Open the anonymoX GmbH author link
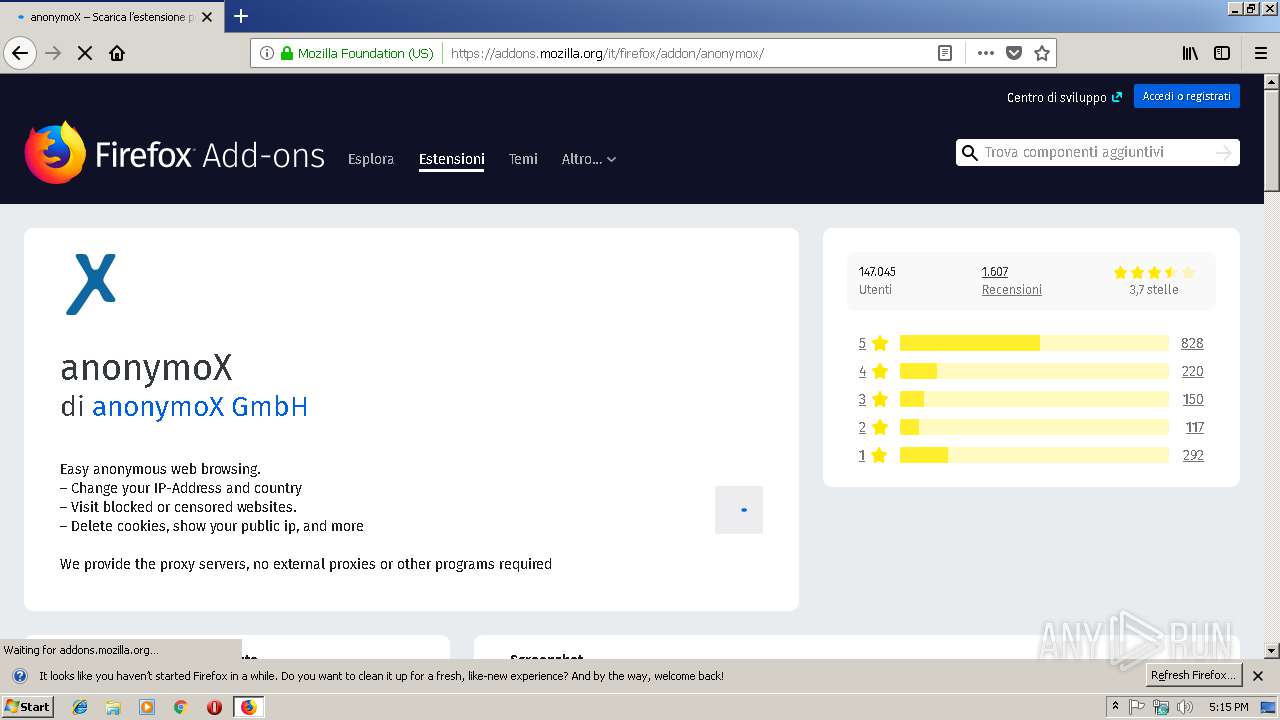The height and width of the screenshot is (720, 1280). click(200, 407)
